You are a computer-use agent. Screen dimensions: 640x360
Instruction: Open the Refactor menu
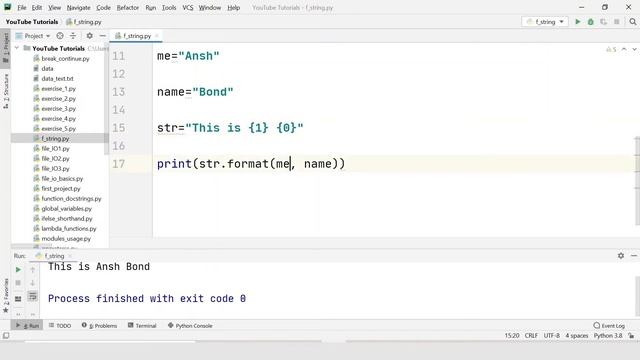point(127,7)
